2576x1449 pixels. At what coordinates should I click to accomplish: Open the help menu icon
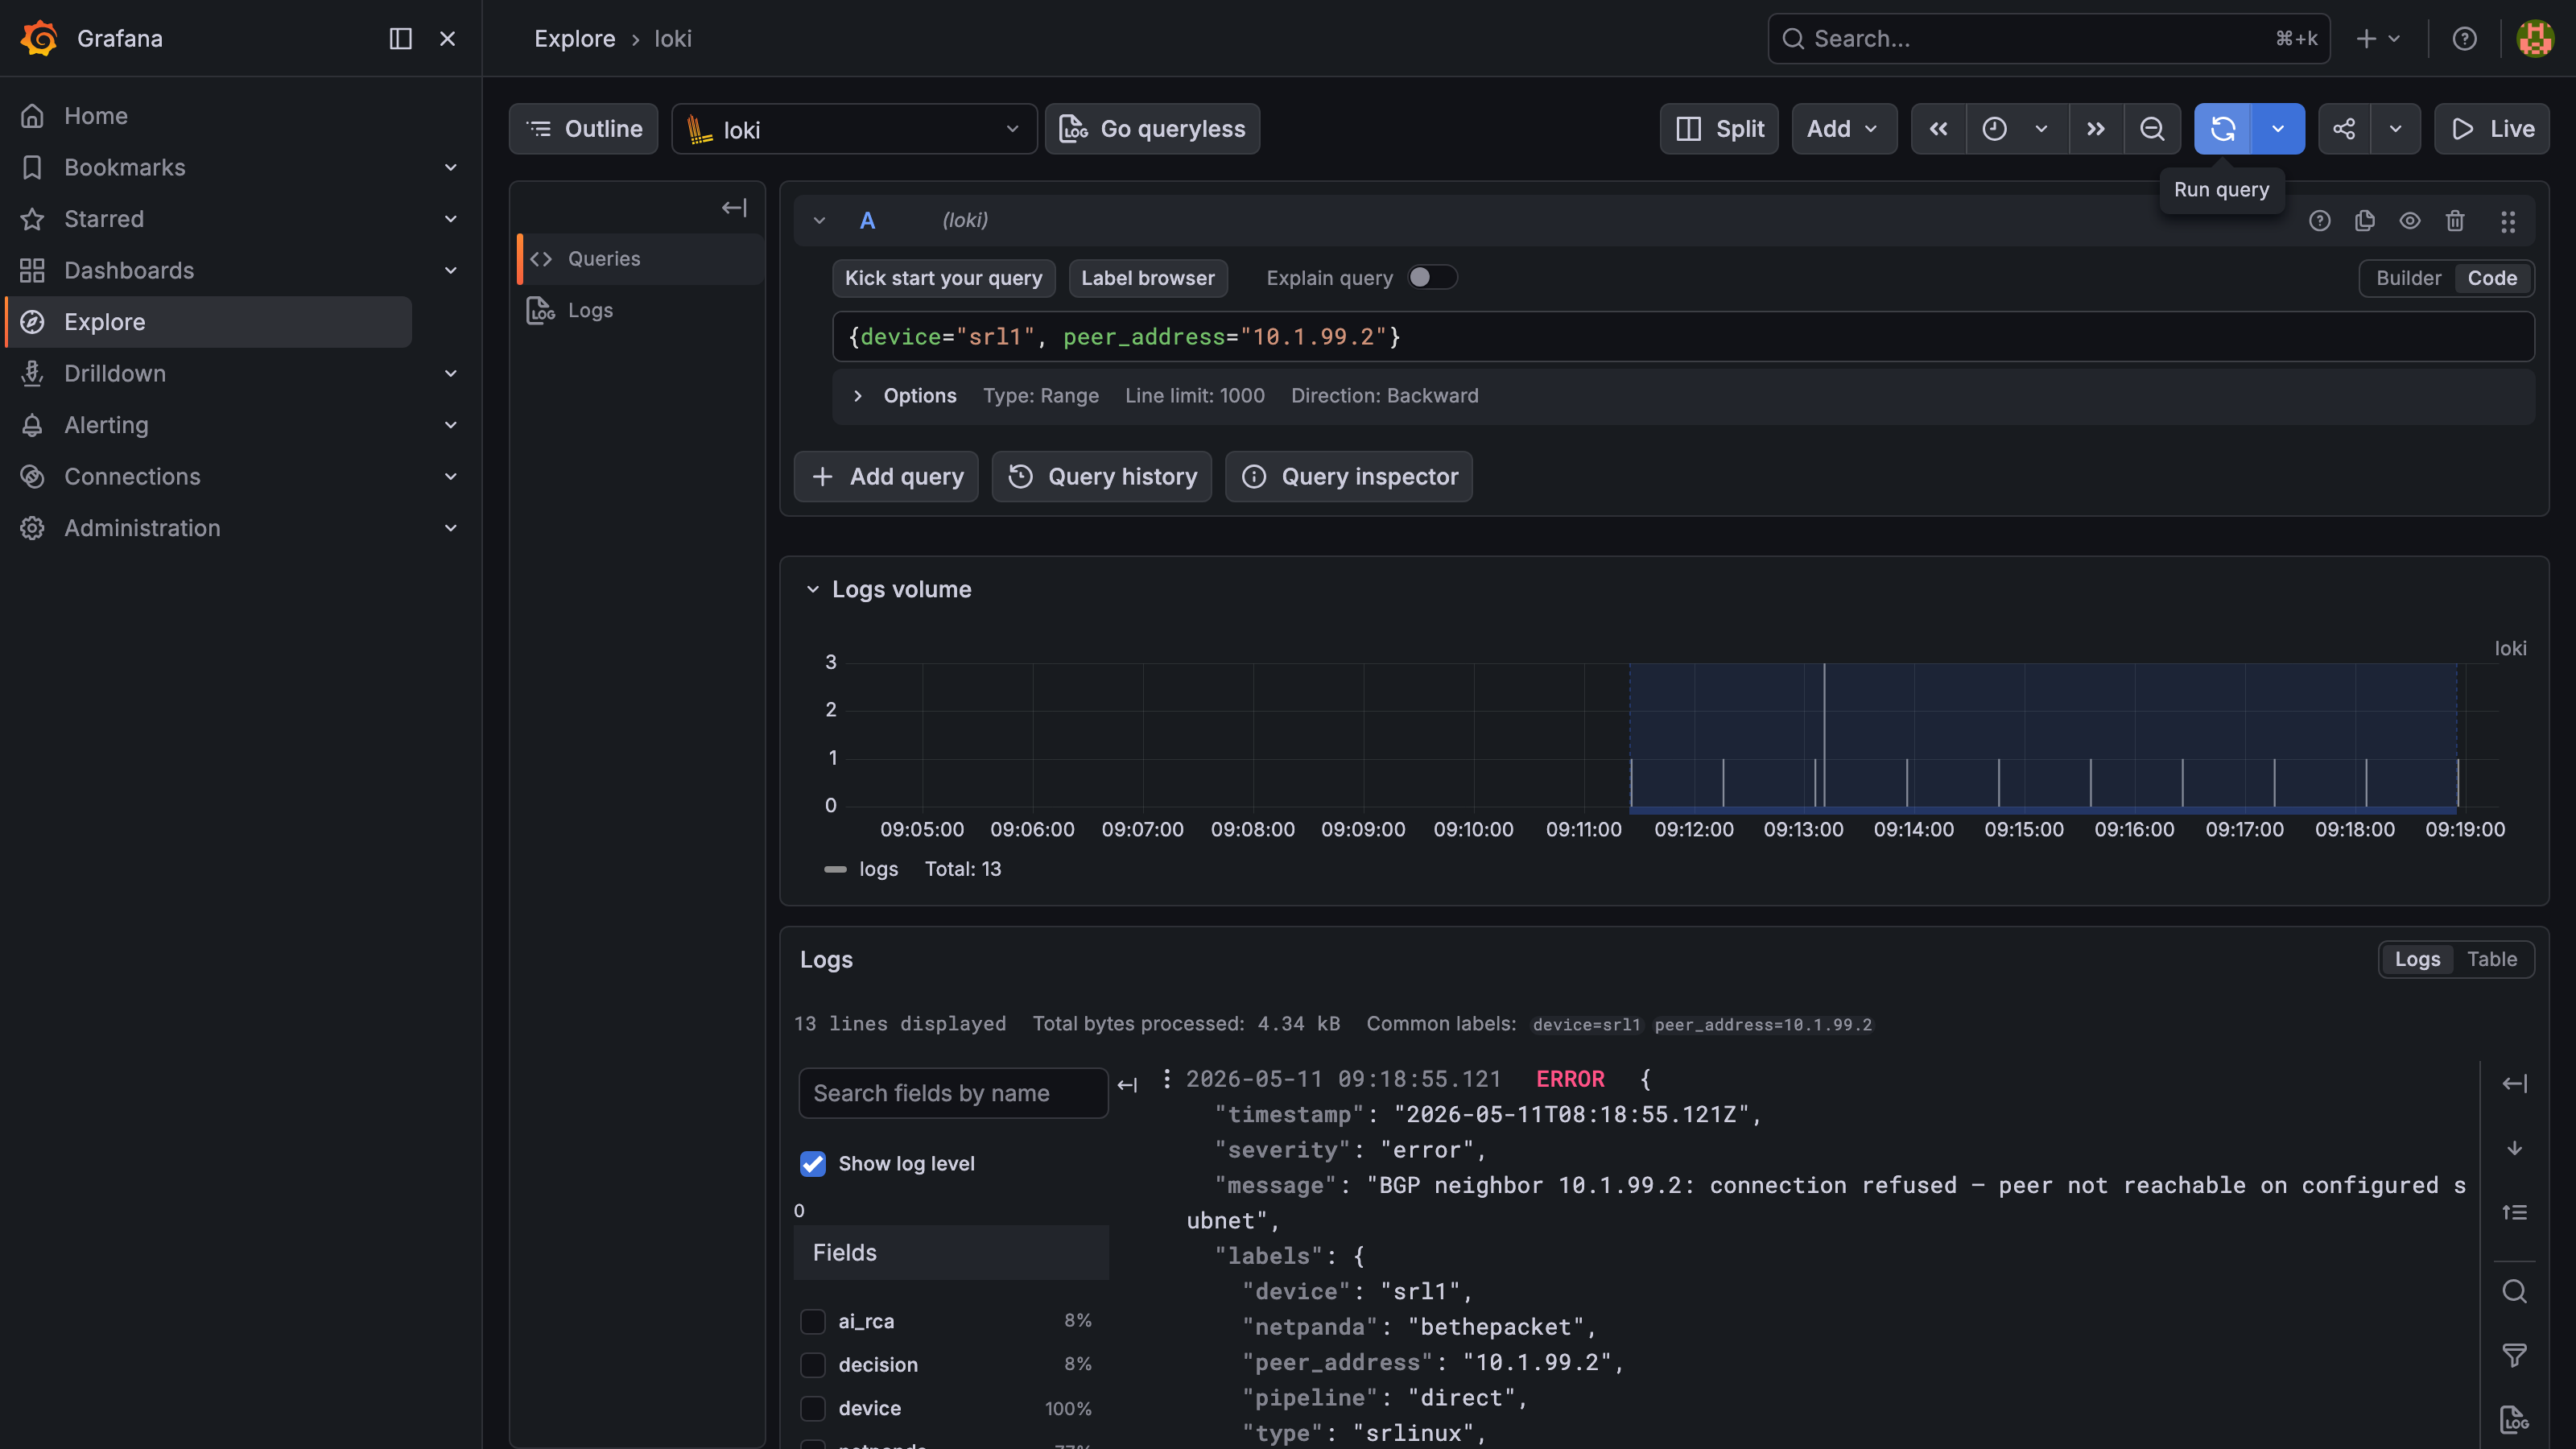[2464, 38]
